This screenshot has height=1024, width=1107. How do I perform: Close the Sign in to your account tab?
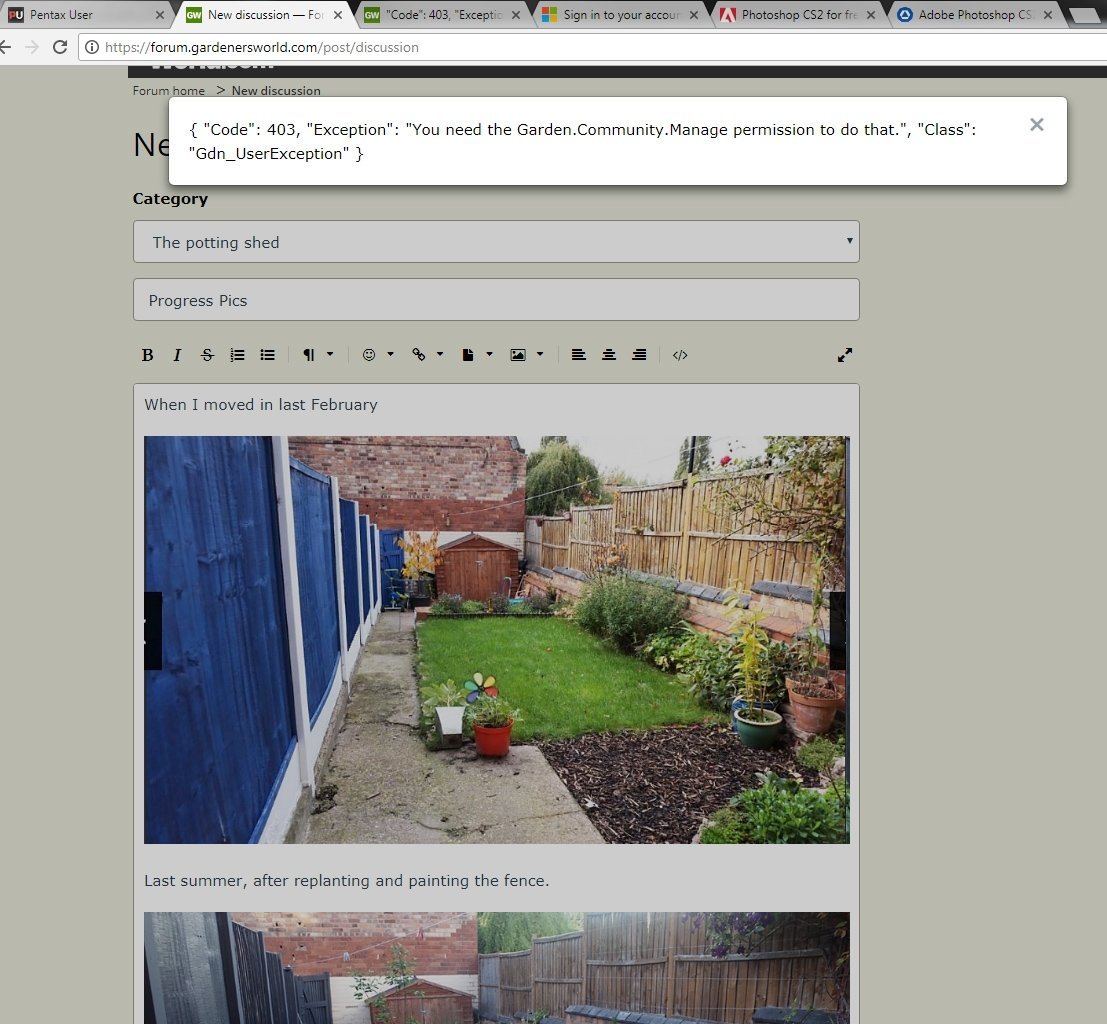click(x=694, y=15)
